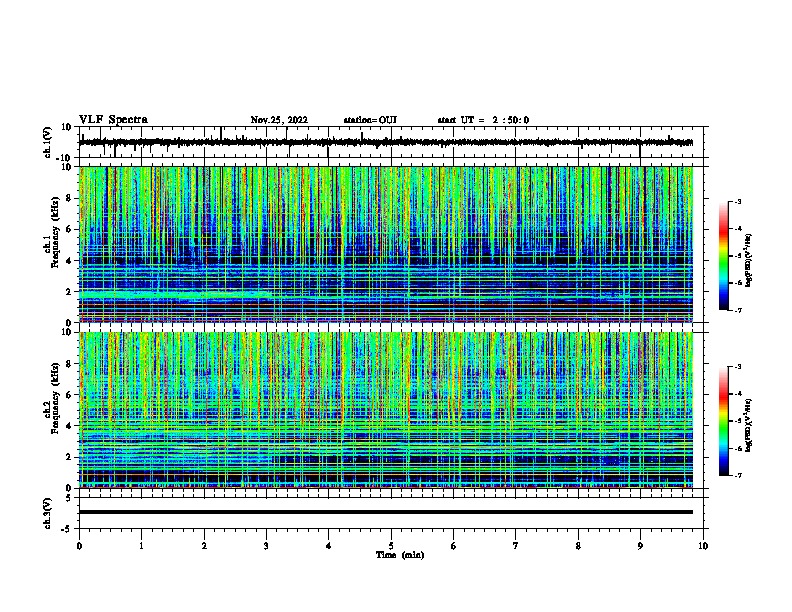Click inside the ch.1 spectrogram panel
The width and height of the screenshot is (792, 612).
(x=386, y=244)
